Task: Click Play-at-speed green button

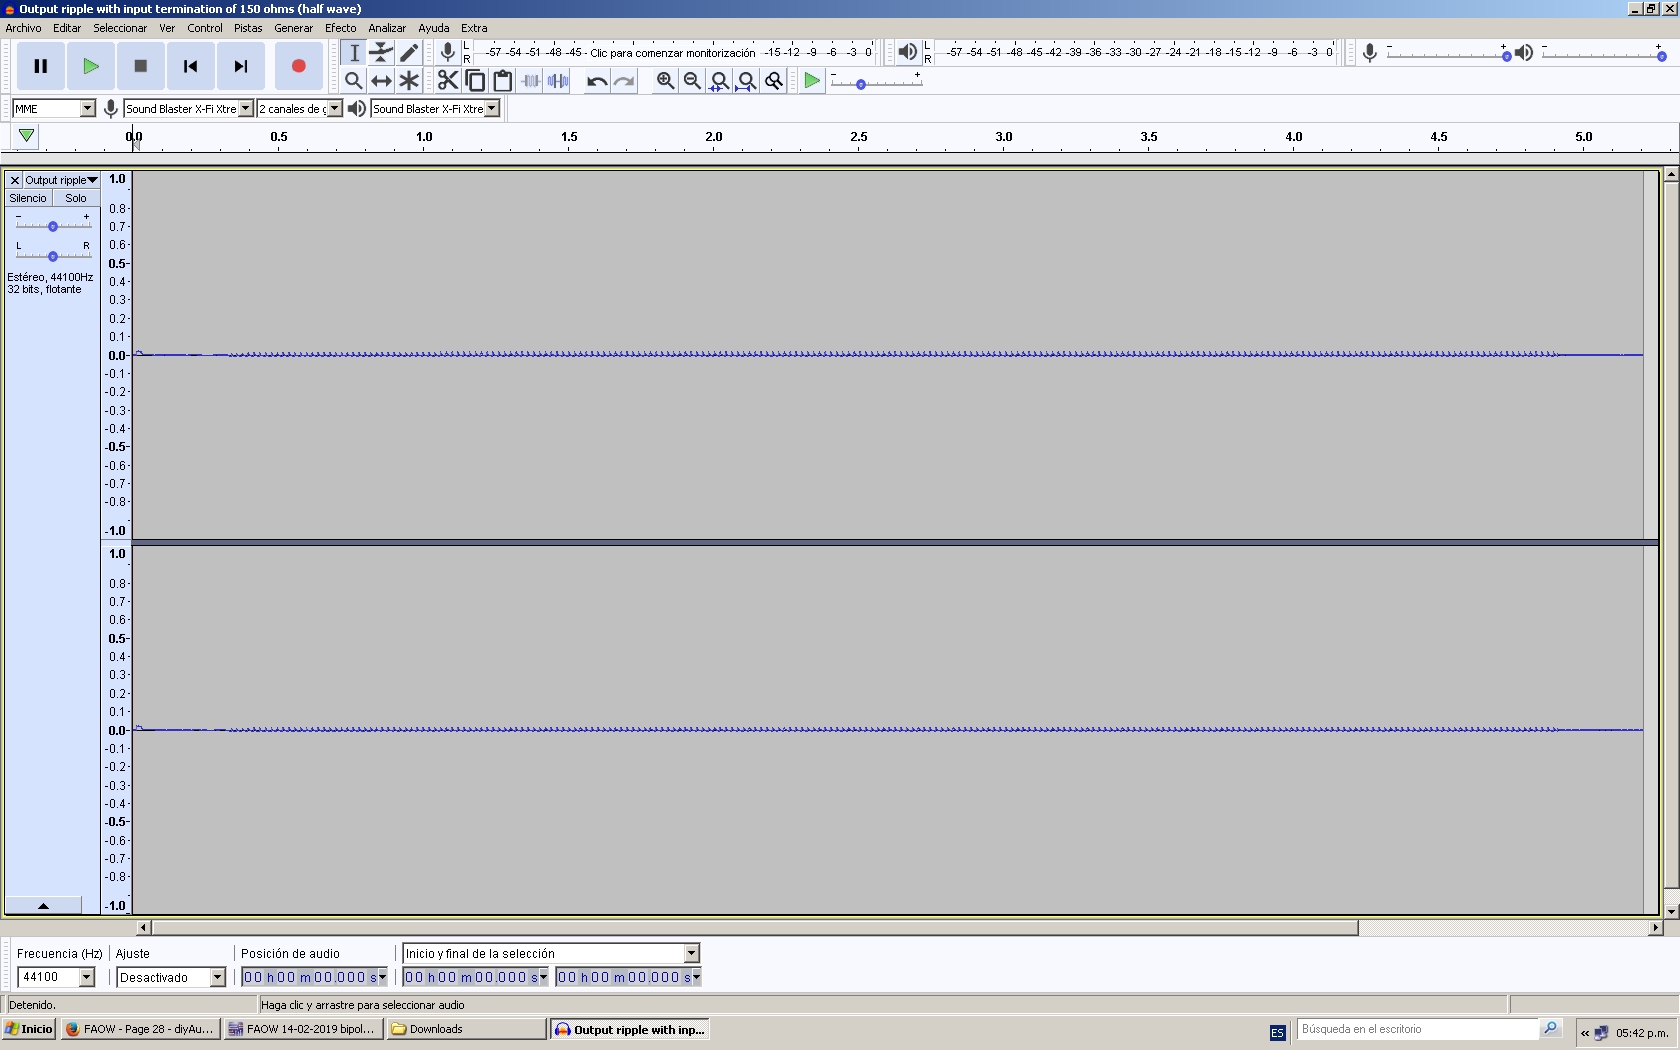Action: 812,80
